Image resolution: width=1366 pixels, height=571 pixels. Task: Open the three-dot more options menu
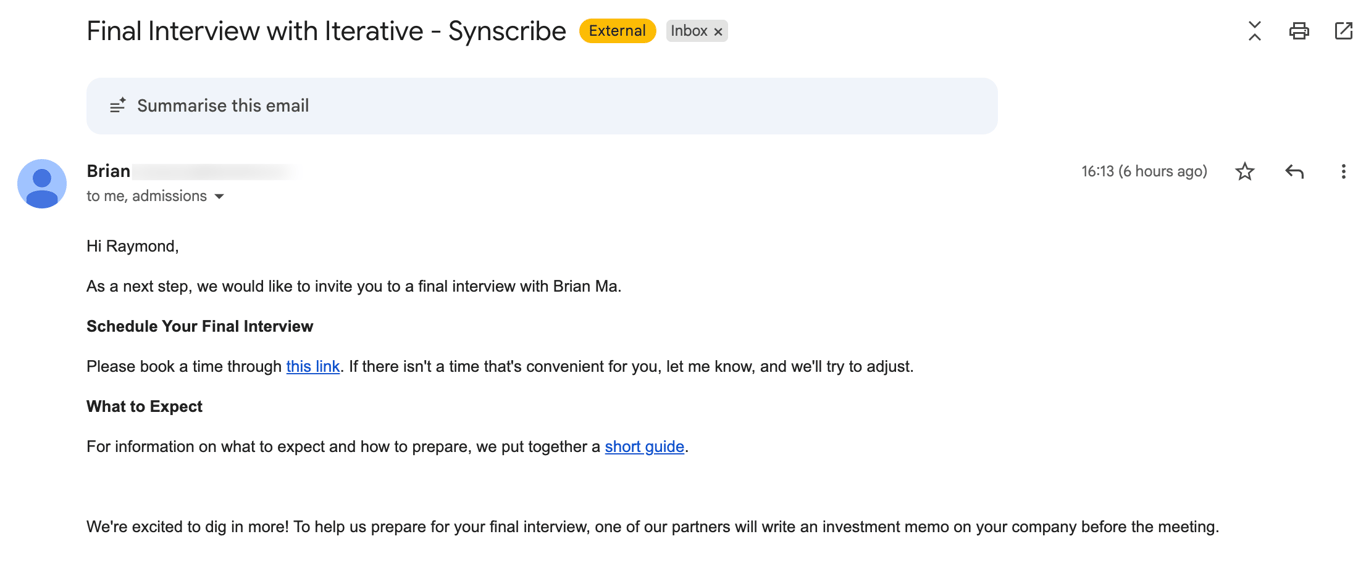[x=1343, y=172]
